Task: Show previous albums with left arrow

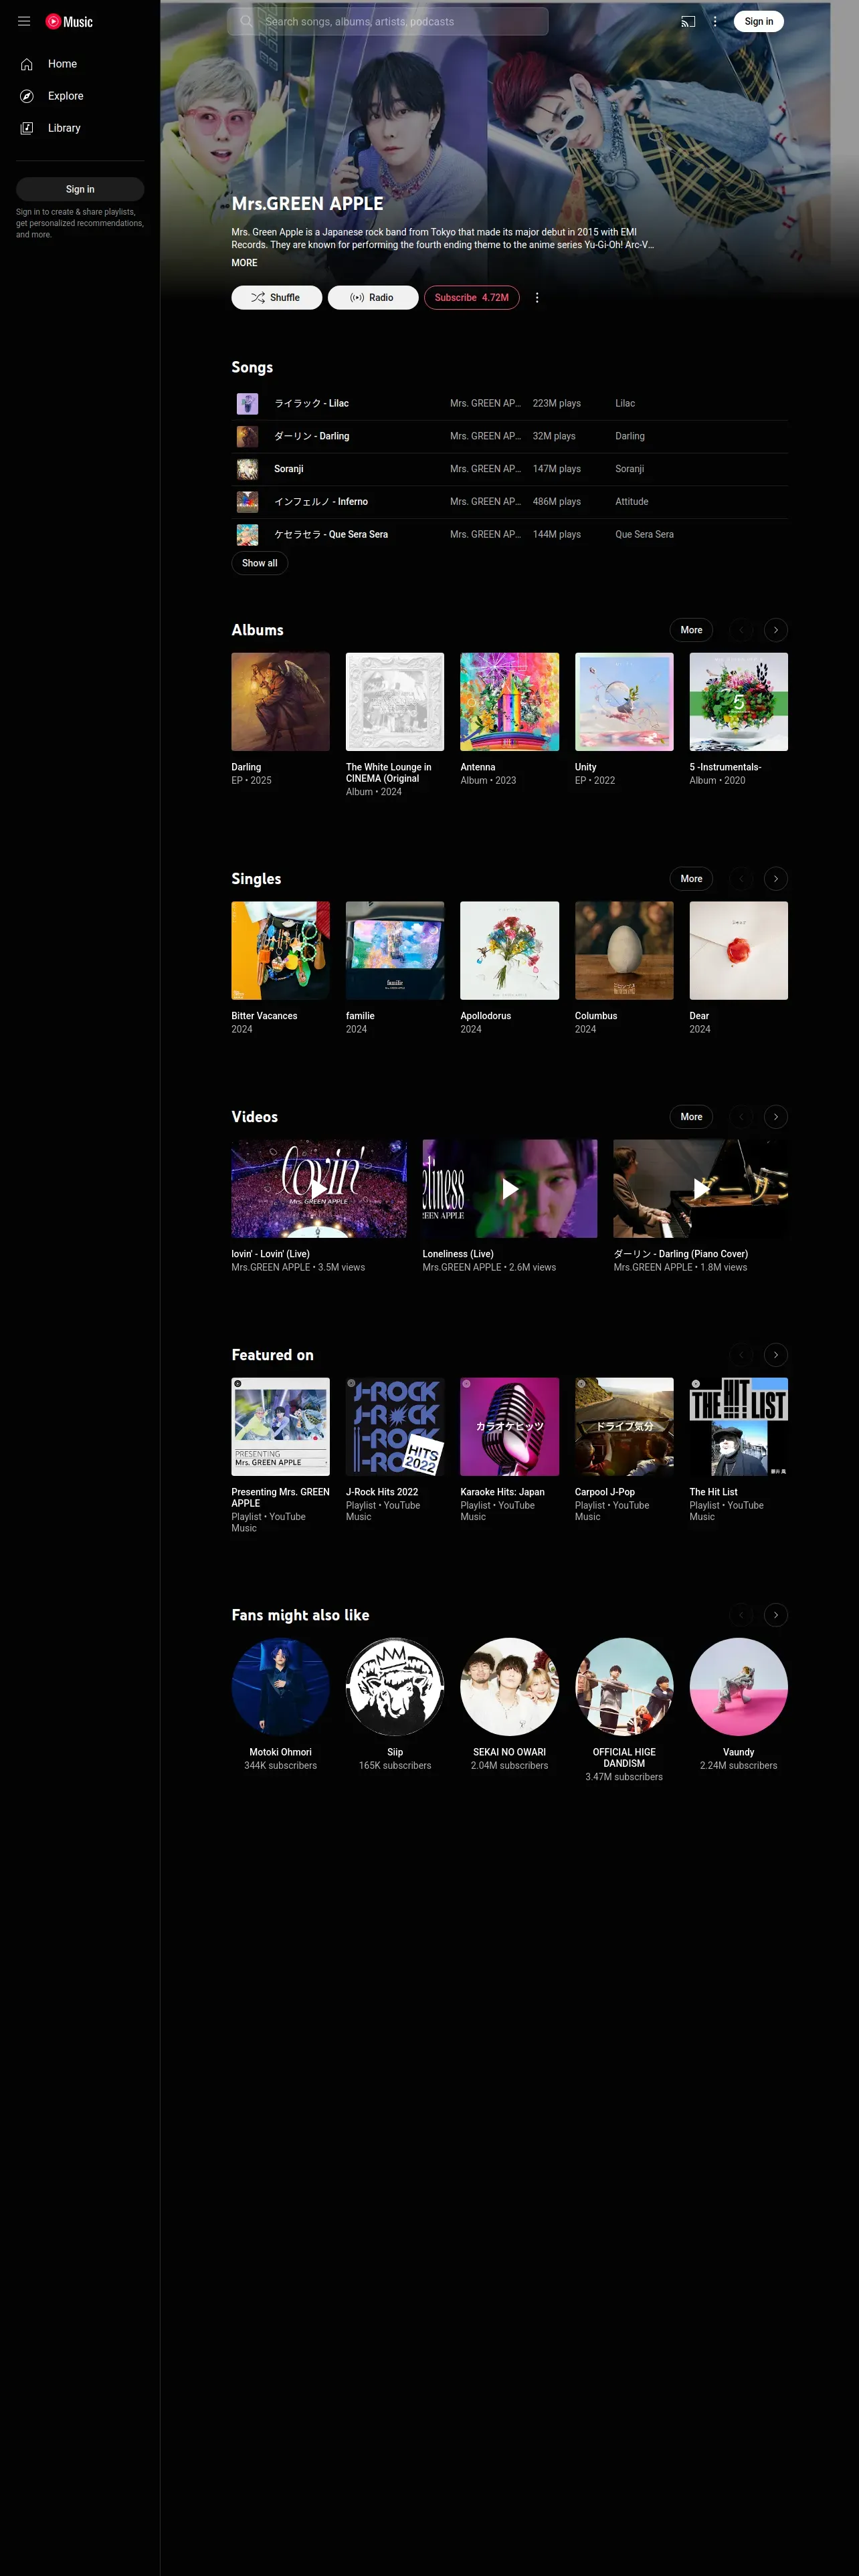Action: (x=741, y=630)
